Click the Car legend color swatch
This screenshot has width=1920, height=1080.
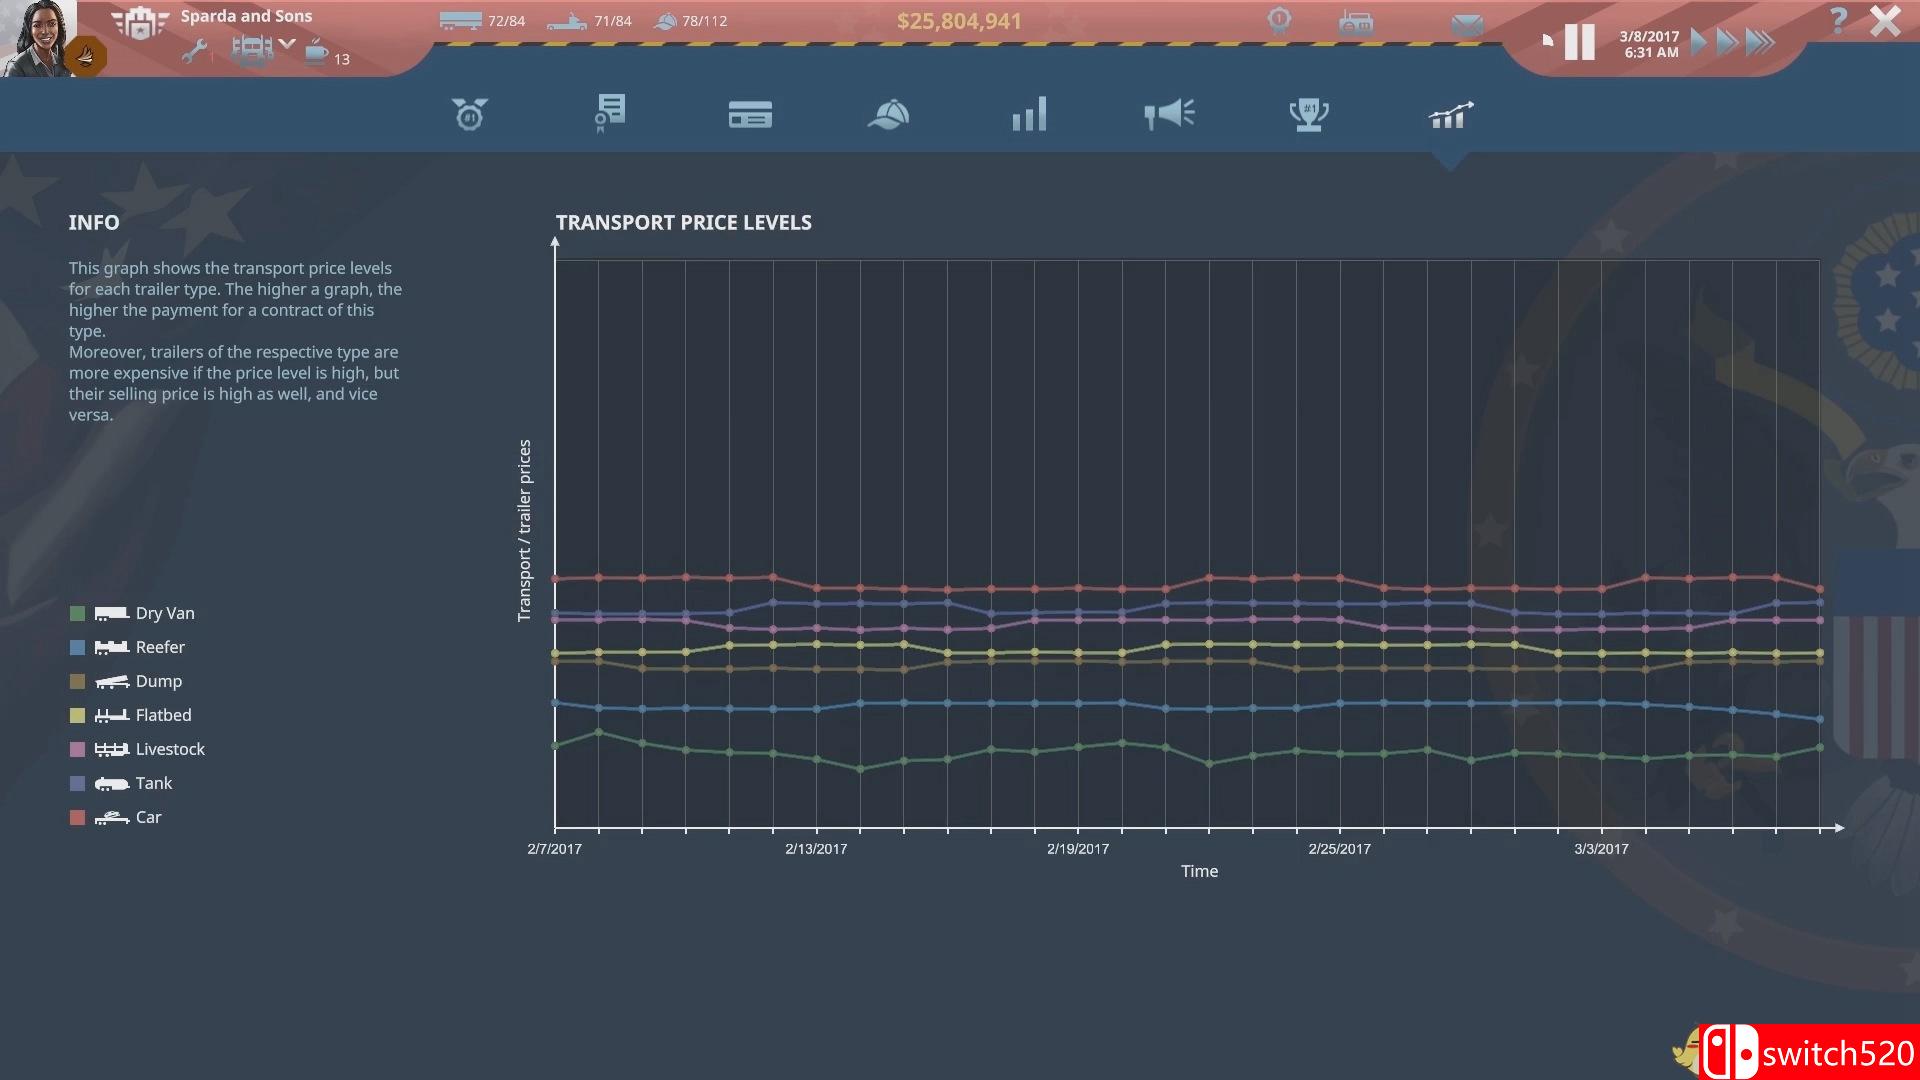78,817
